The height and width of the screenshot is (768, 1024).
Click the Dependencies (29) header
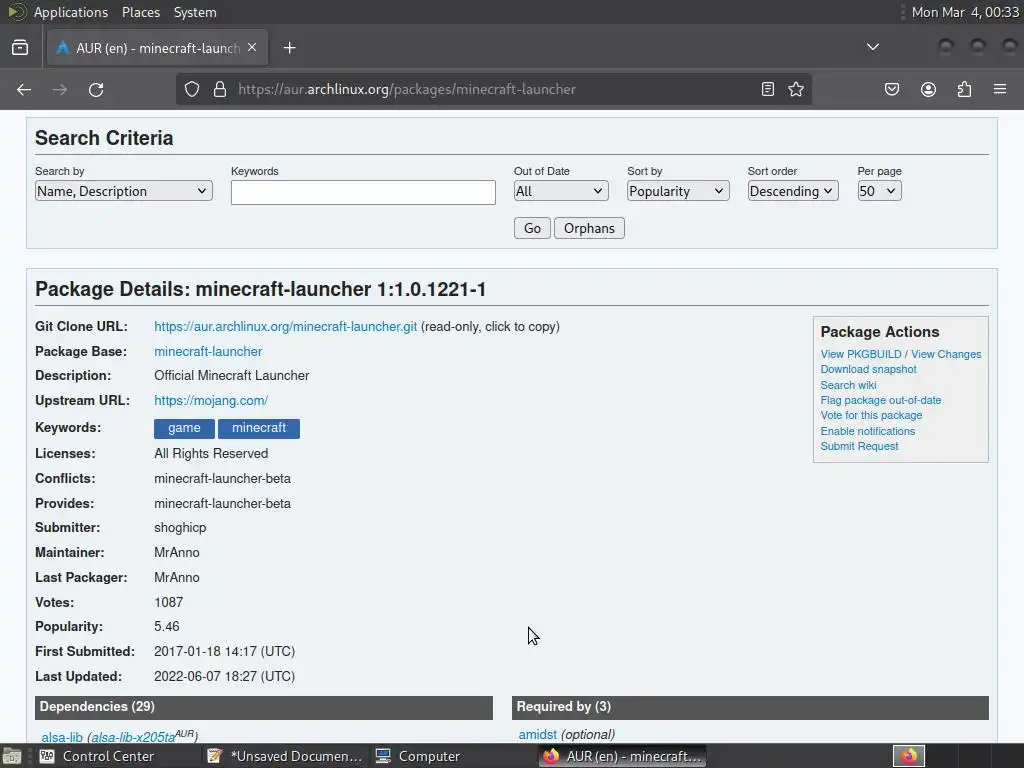pyautogui.click(x=264, y=707)
